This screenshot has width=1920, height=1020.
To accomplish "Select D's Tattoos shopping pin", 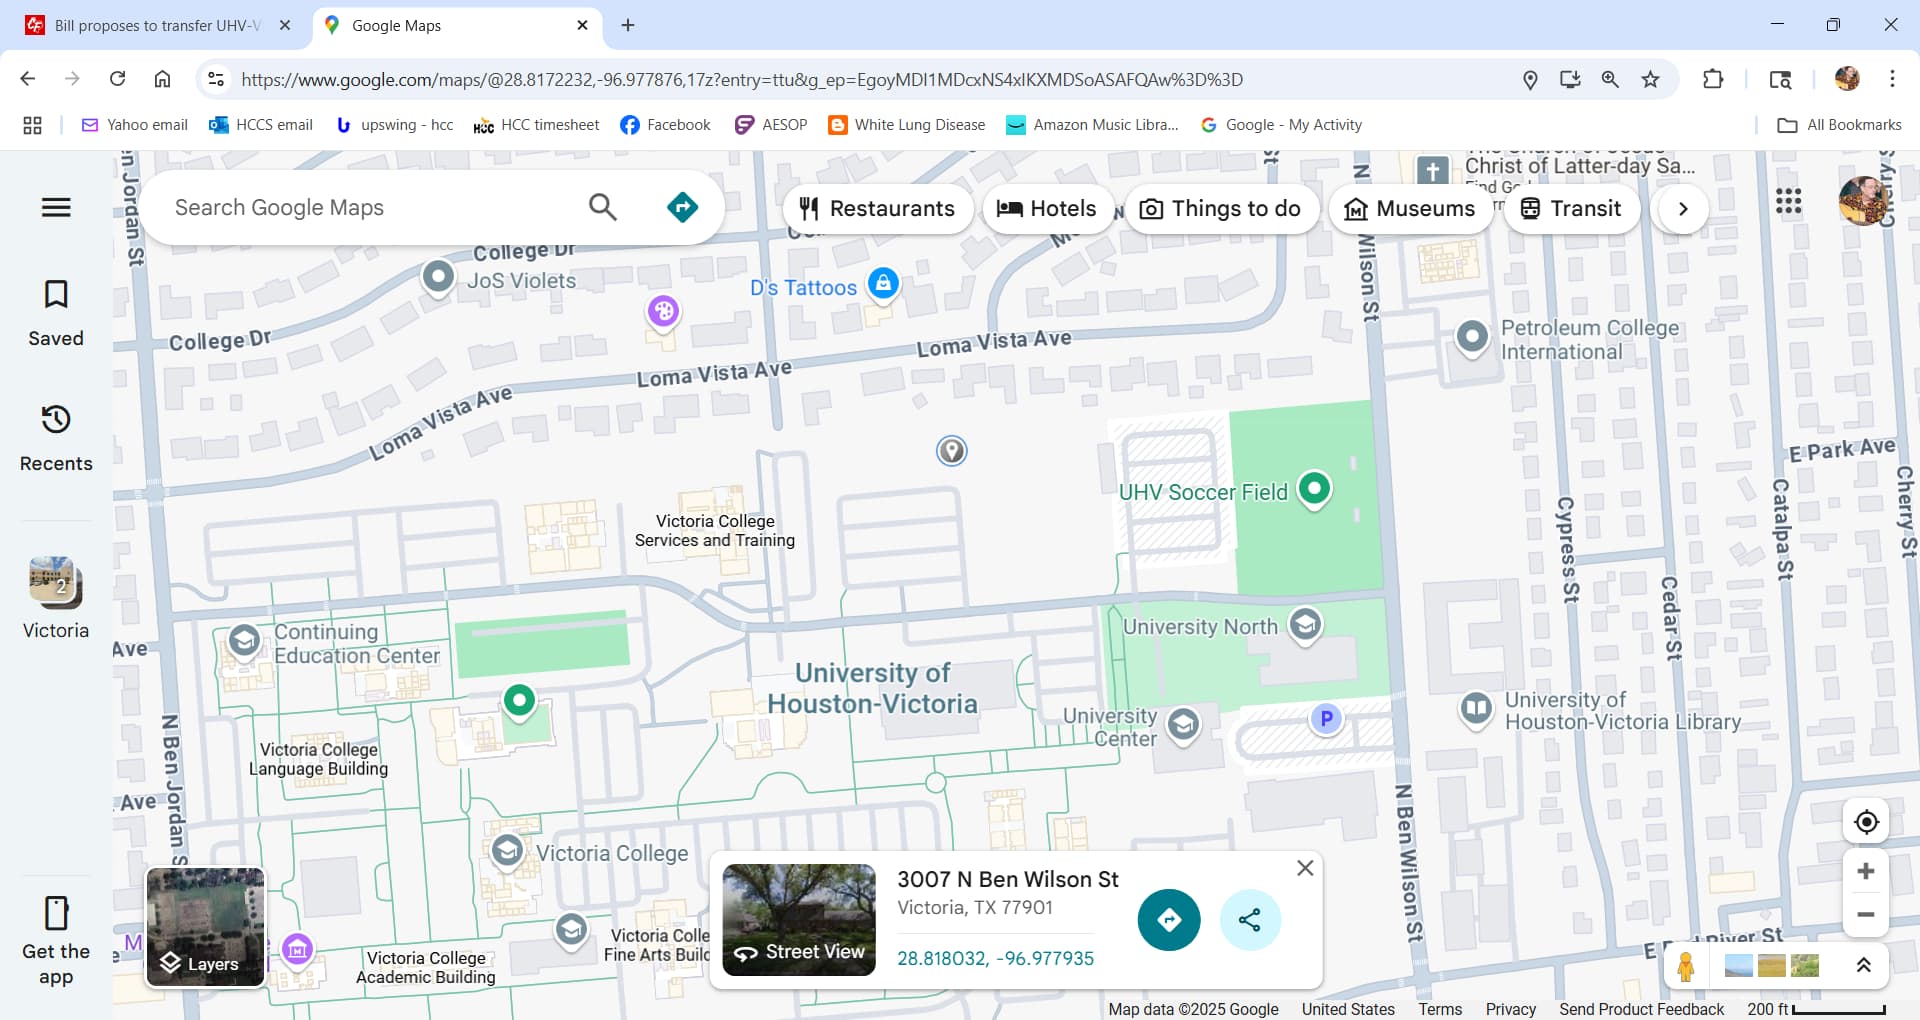I will 883,284.
